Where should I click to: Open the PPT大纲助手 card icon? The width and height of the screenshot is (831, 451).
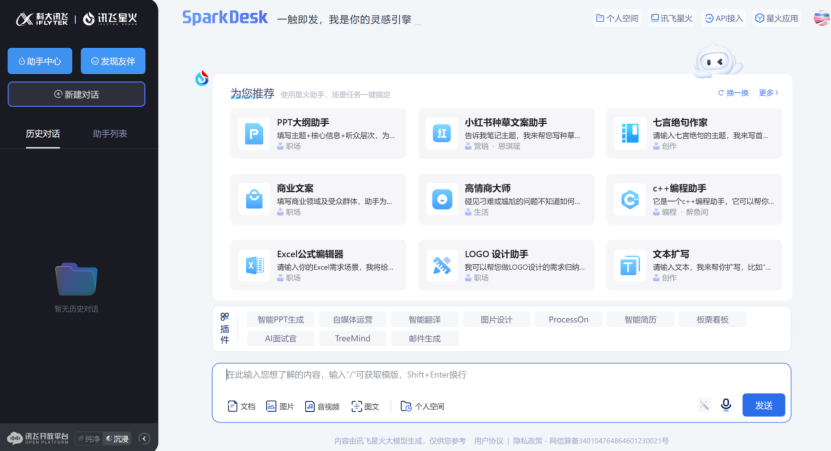coord(254,134)
